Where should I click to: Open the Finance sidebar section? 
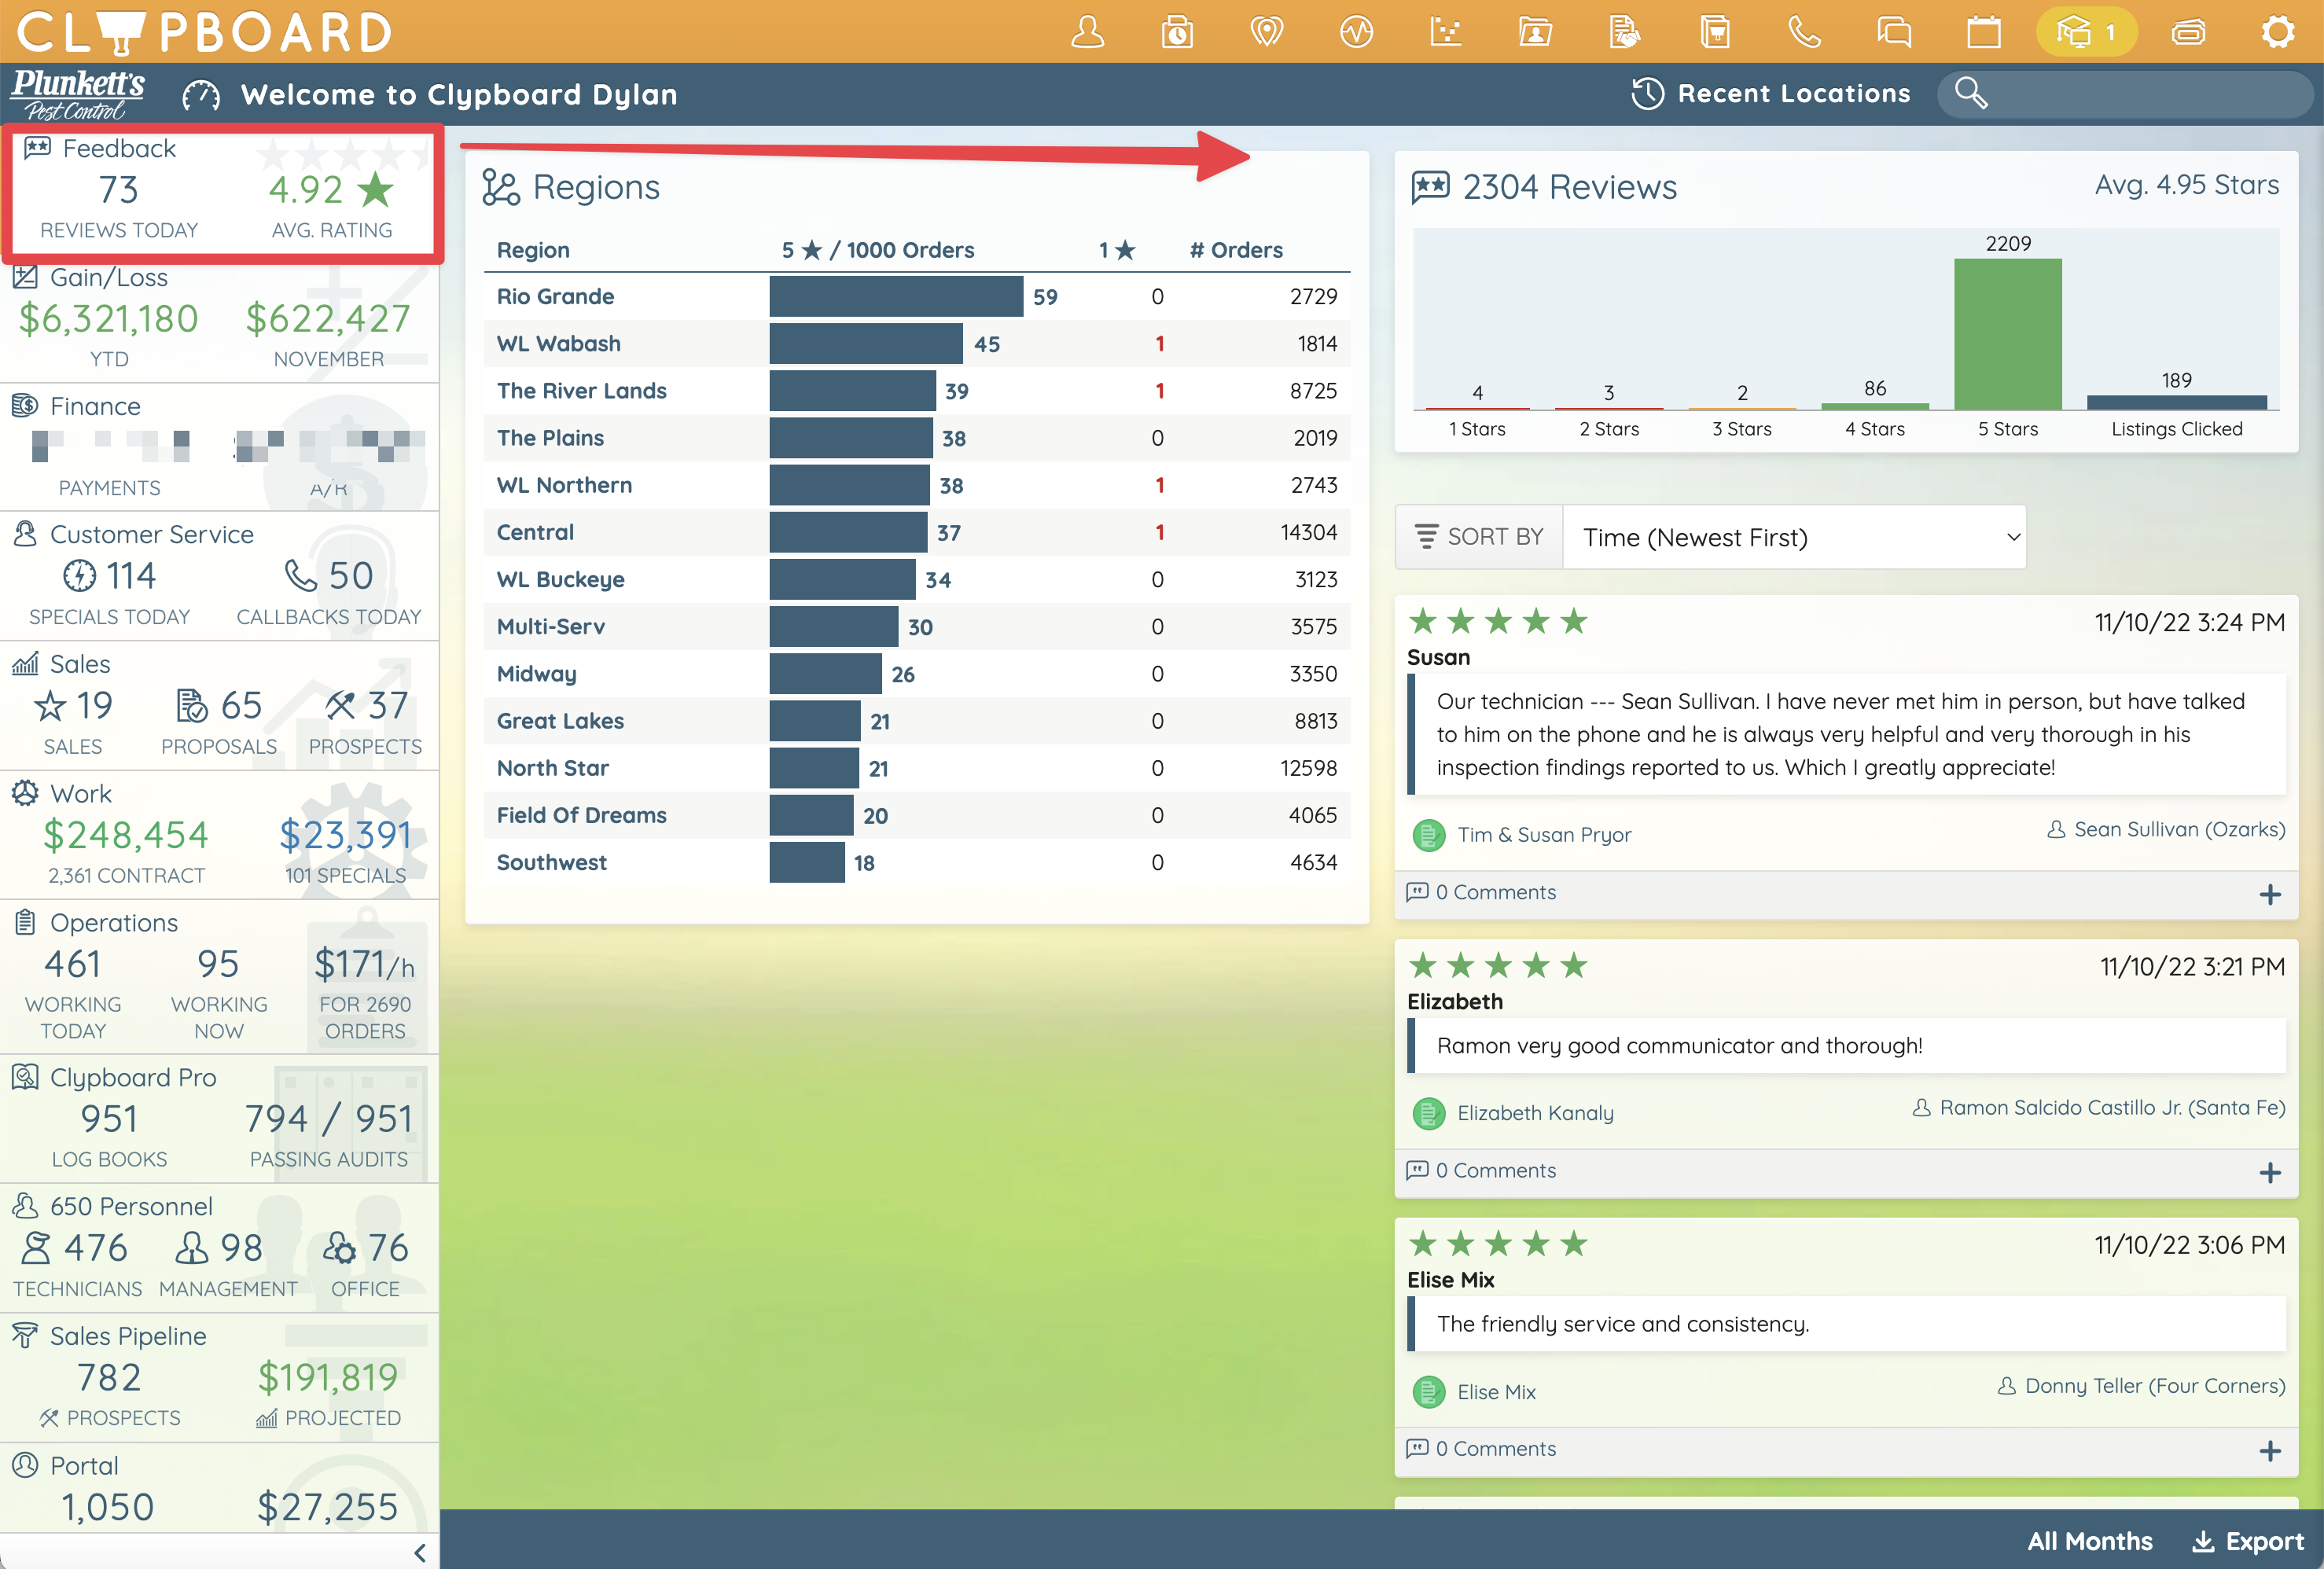[219, 448]
